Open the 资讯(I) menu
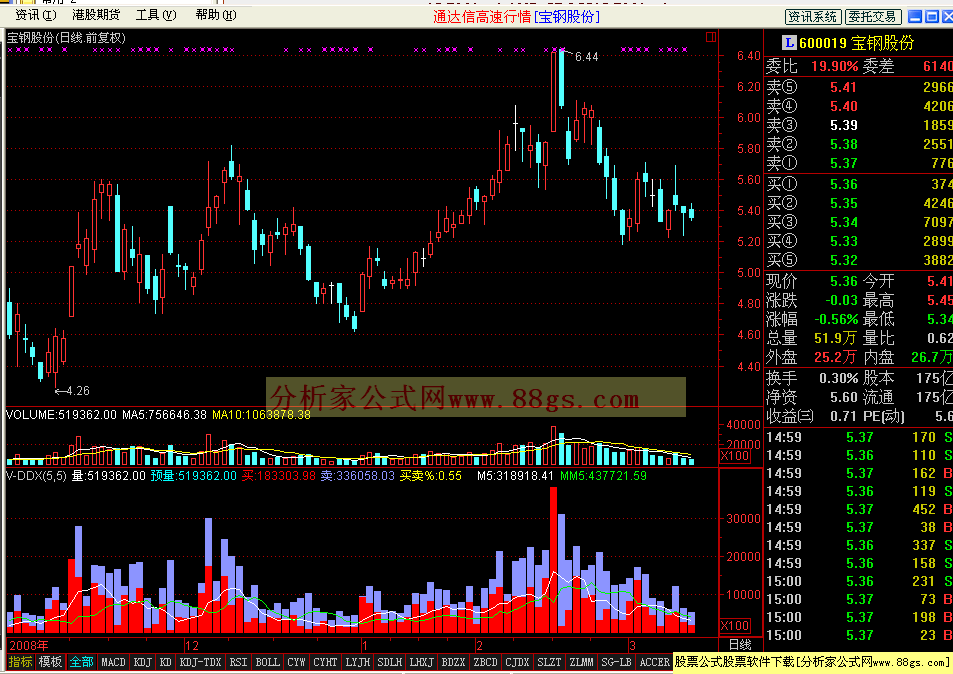 pos(36,15)
